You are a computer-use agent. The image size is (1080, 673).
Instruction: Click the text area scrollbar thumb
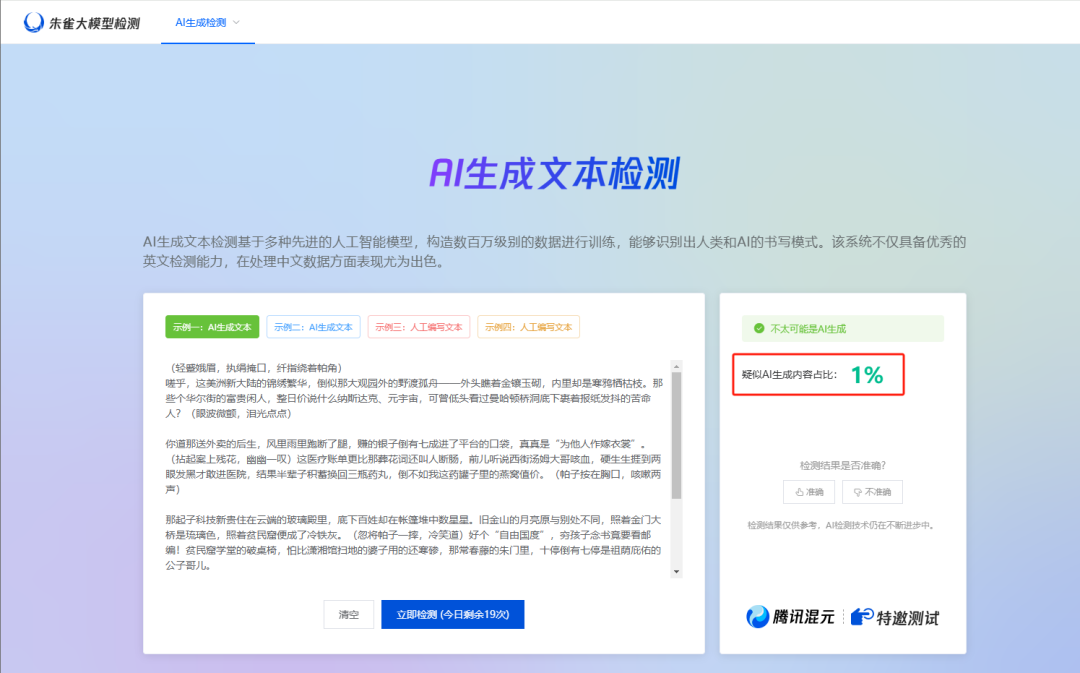(x=676, y=435)
